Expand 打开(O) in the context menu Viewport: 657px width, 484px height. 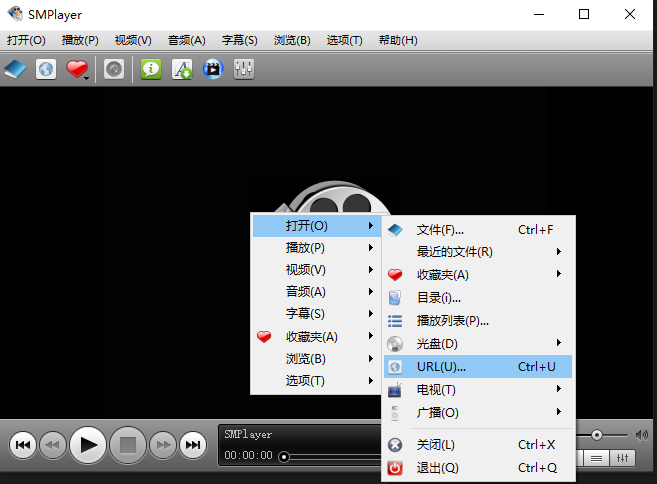[317, 226]
